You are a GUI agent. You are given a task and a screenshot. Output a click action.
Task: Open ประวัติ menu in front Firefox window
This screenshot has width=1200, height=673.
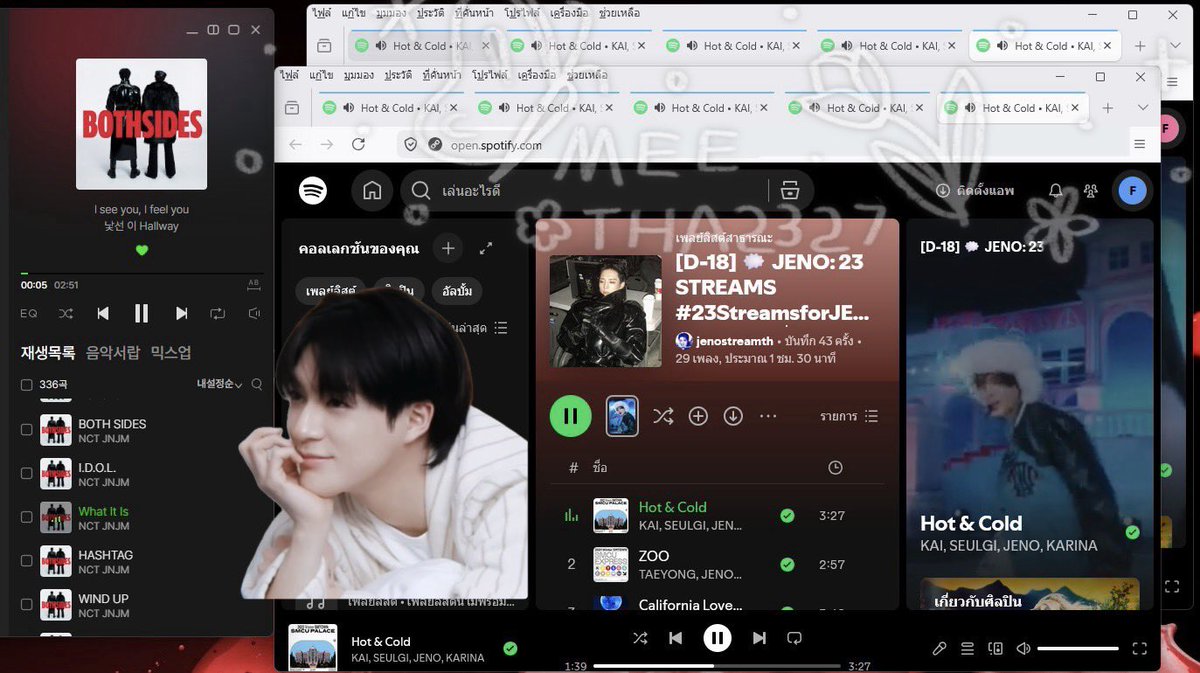click(x=398, y=75)
